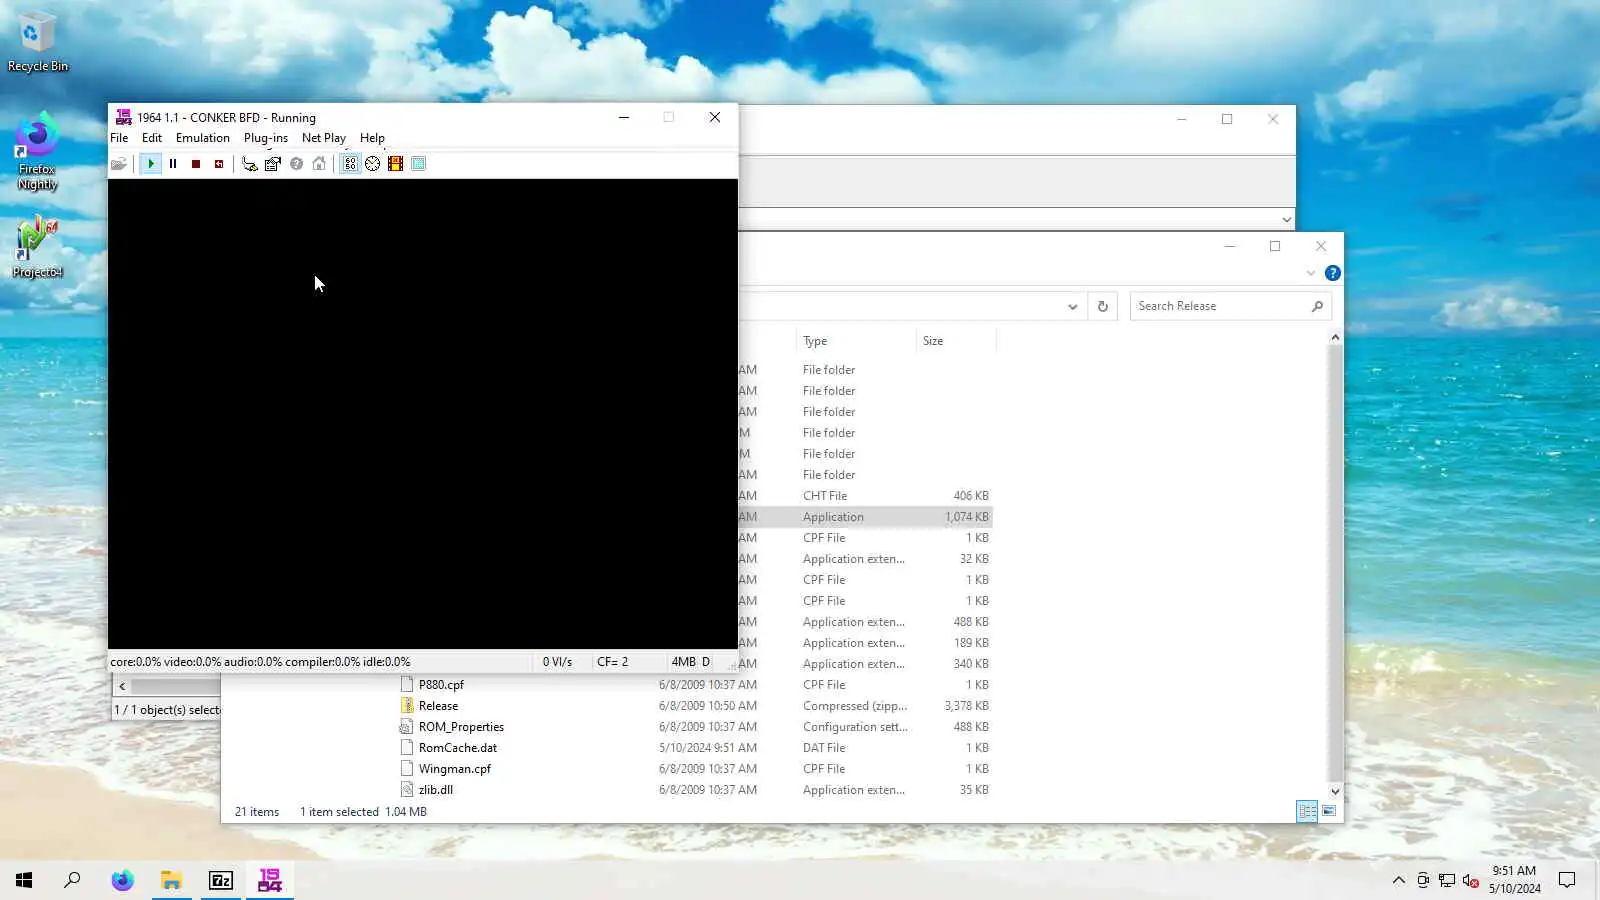Screen dimensions: 1600x900
Task: Select the P880.cpf file
Action: point(441,685)
